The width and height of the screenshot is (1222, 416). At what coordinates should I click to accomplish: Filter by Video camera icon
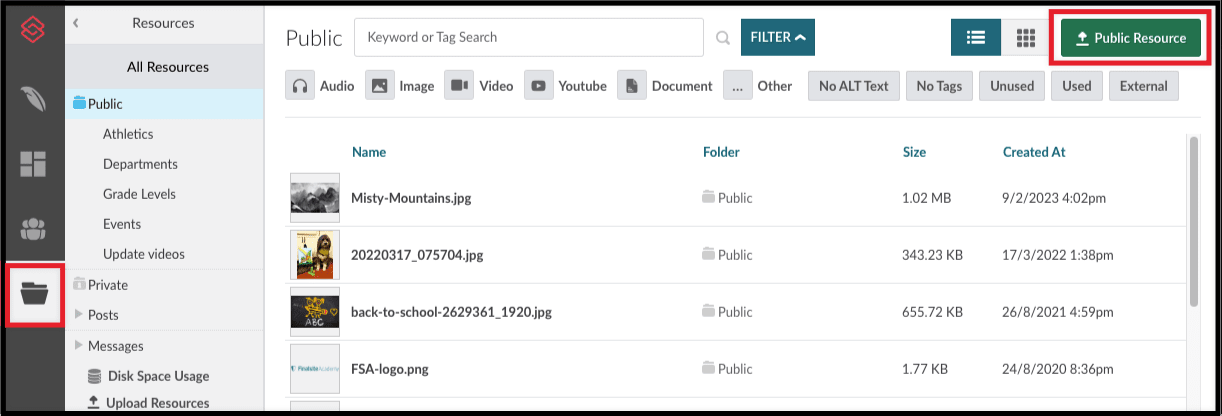tap(459, 85)
